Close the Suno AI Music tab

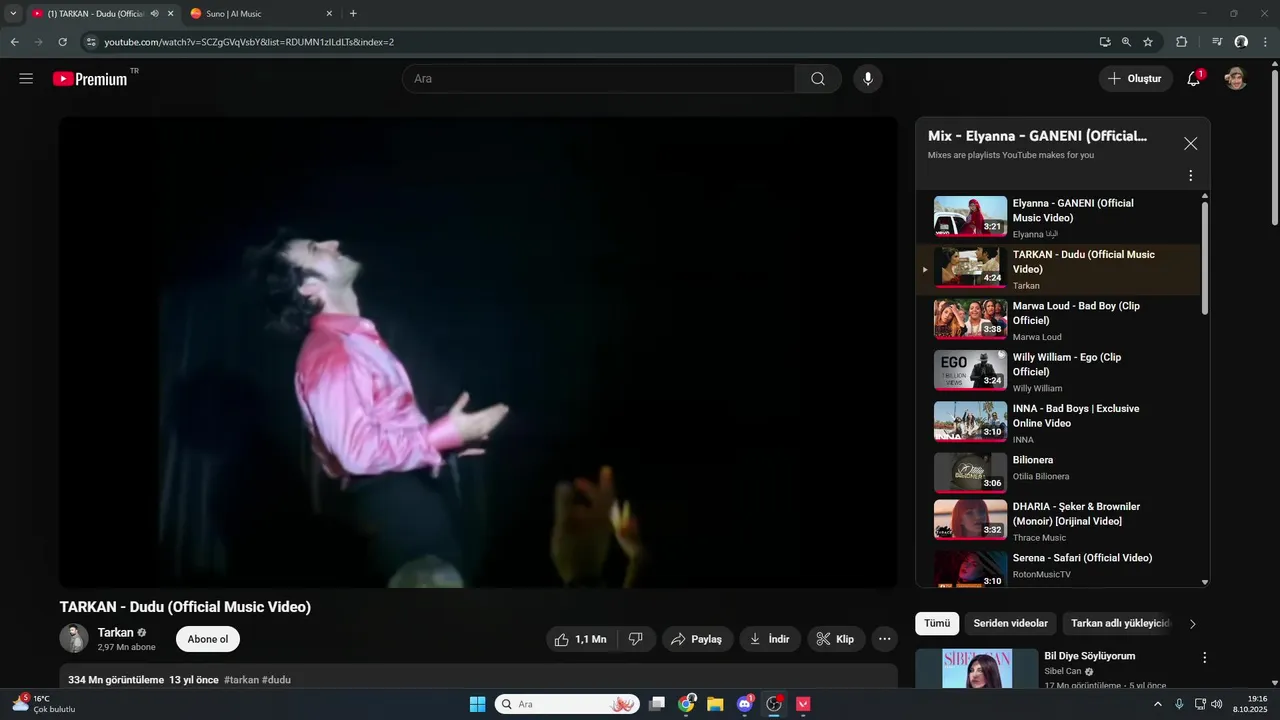(329, 14)
